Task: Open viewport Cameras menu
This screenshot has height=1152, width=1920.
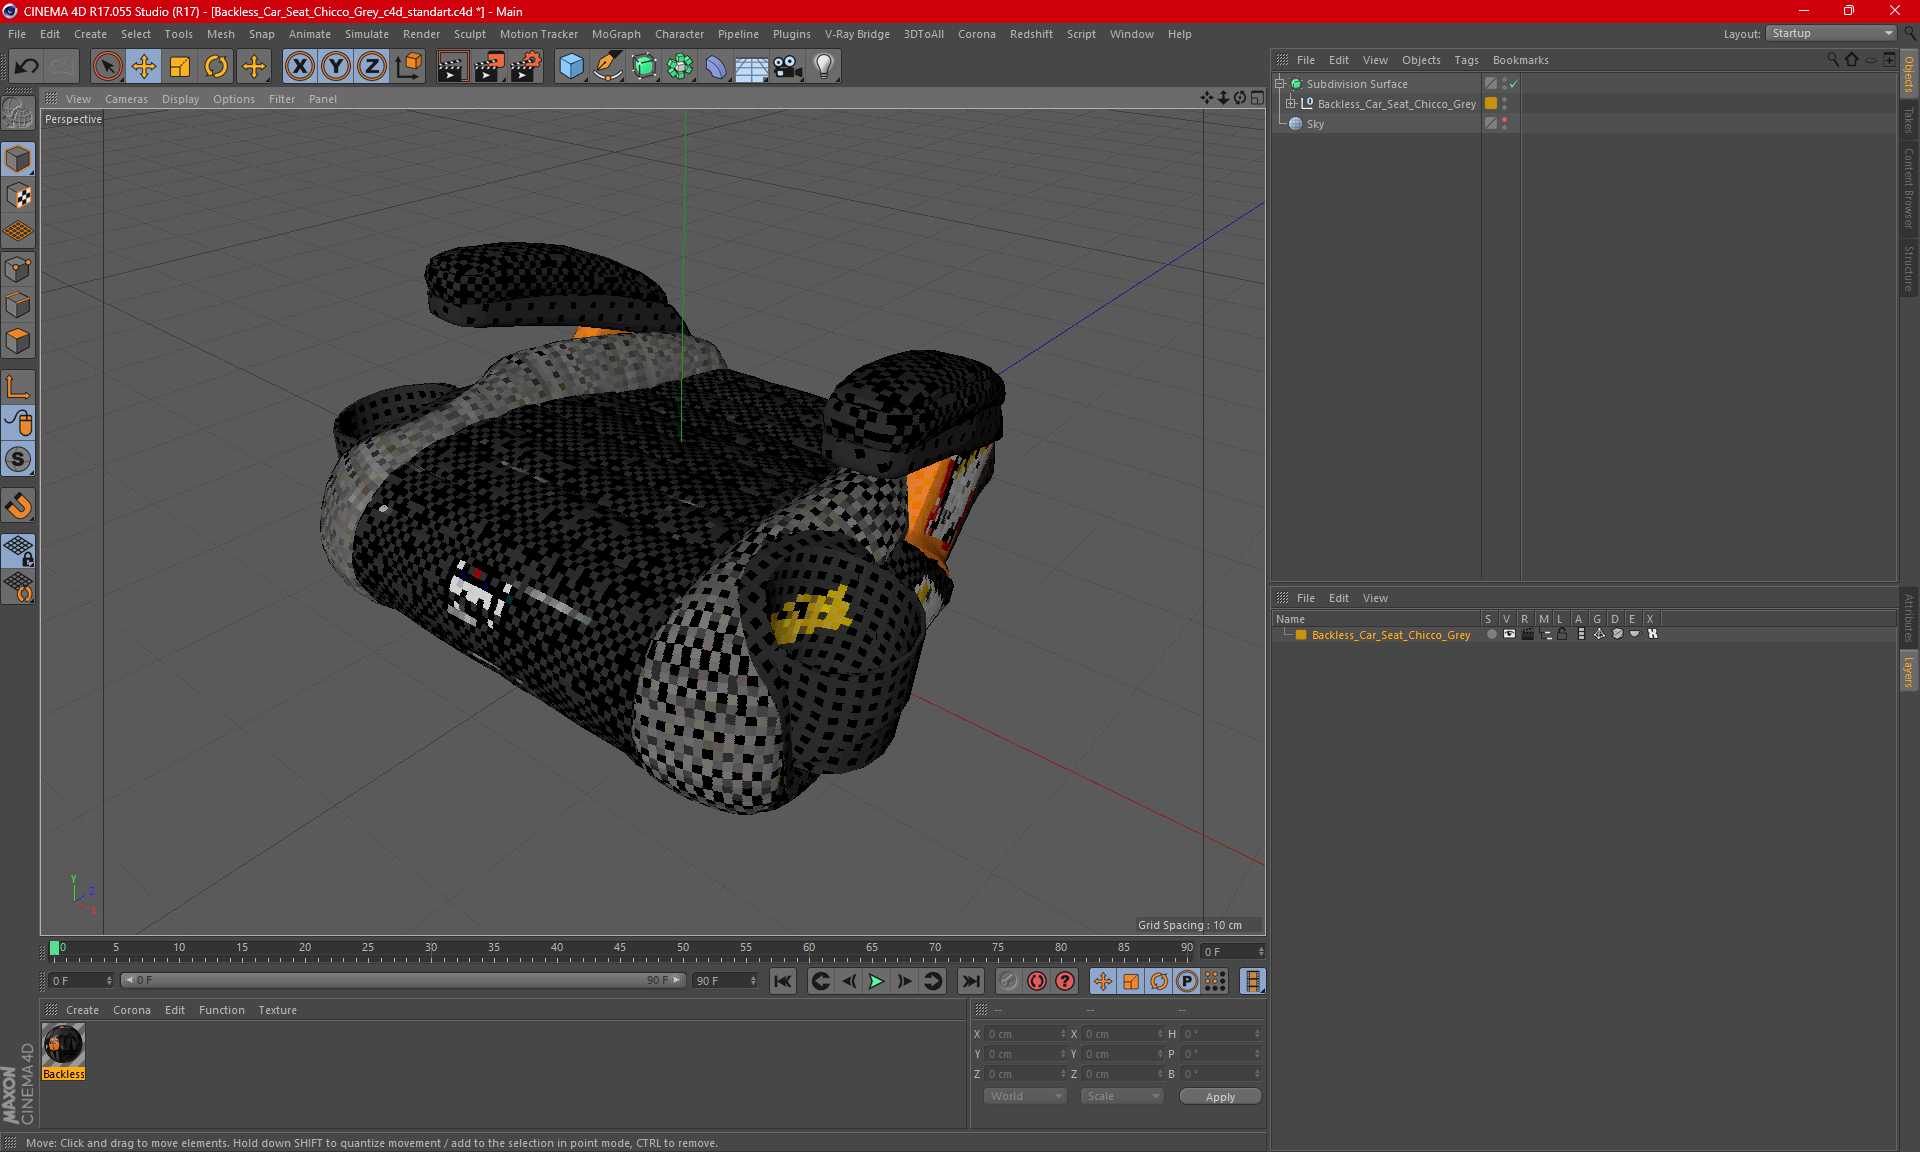Action: 126,99
